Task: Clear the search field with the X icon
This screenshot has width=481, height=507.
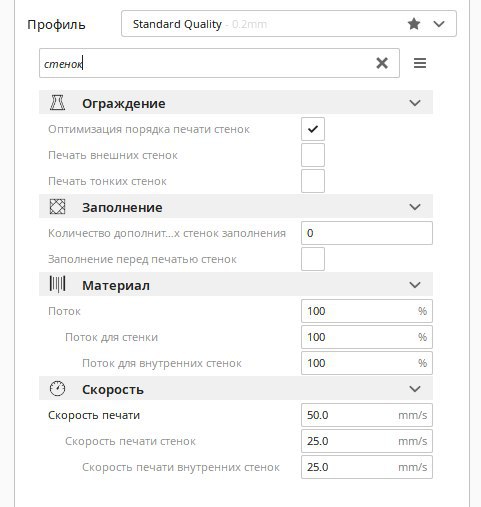Action: tap(382, 63)
